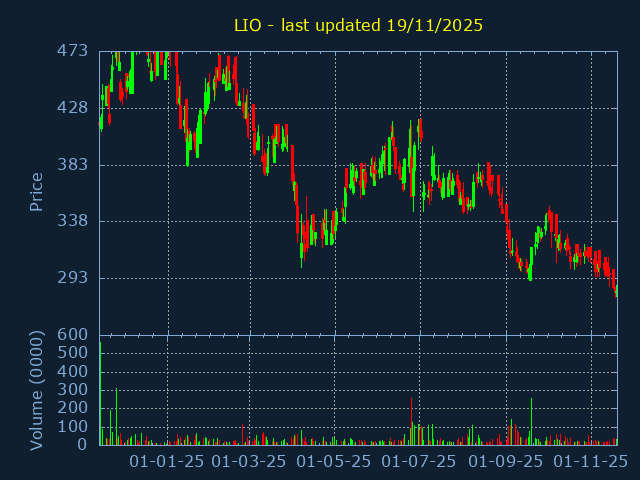640x480 pixels.
Task: Click the 338 price axis label
Action: point(72,221)
